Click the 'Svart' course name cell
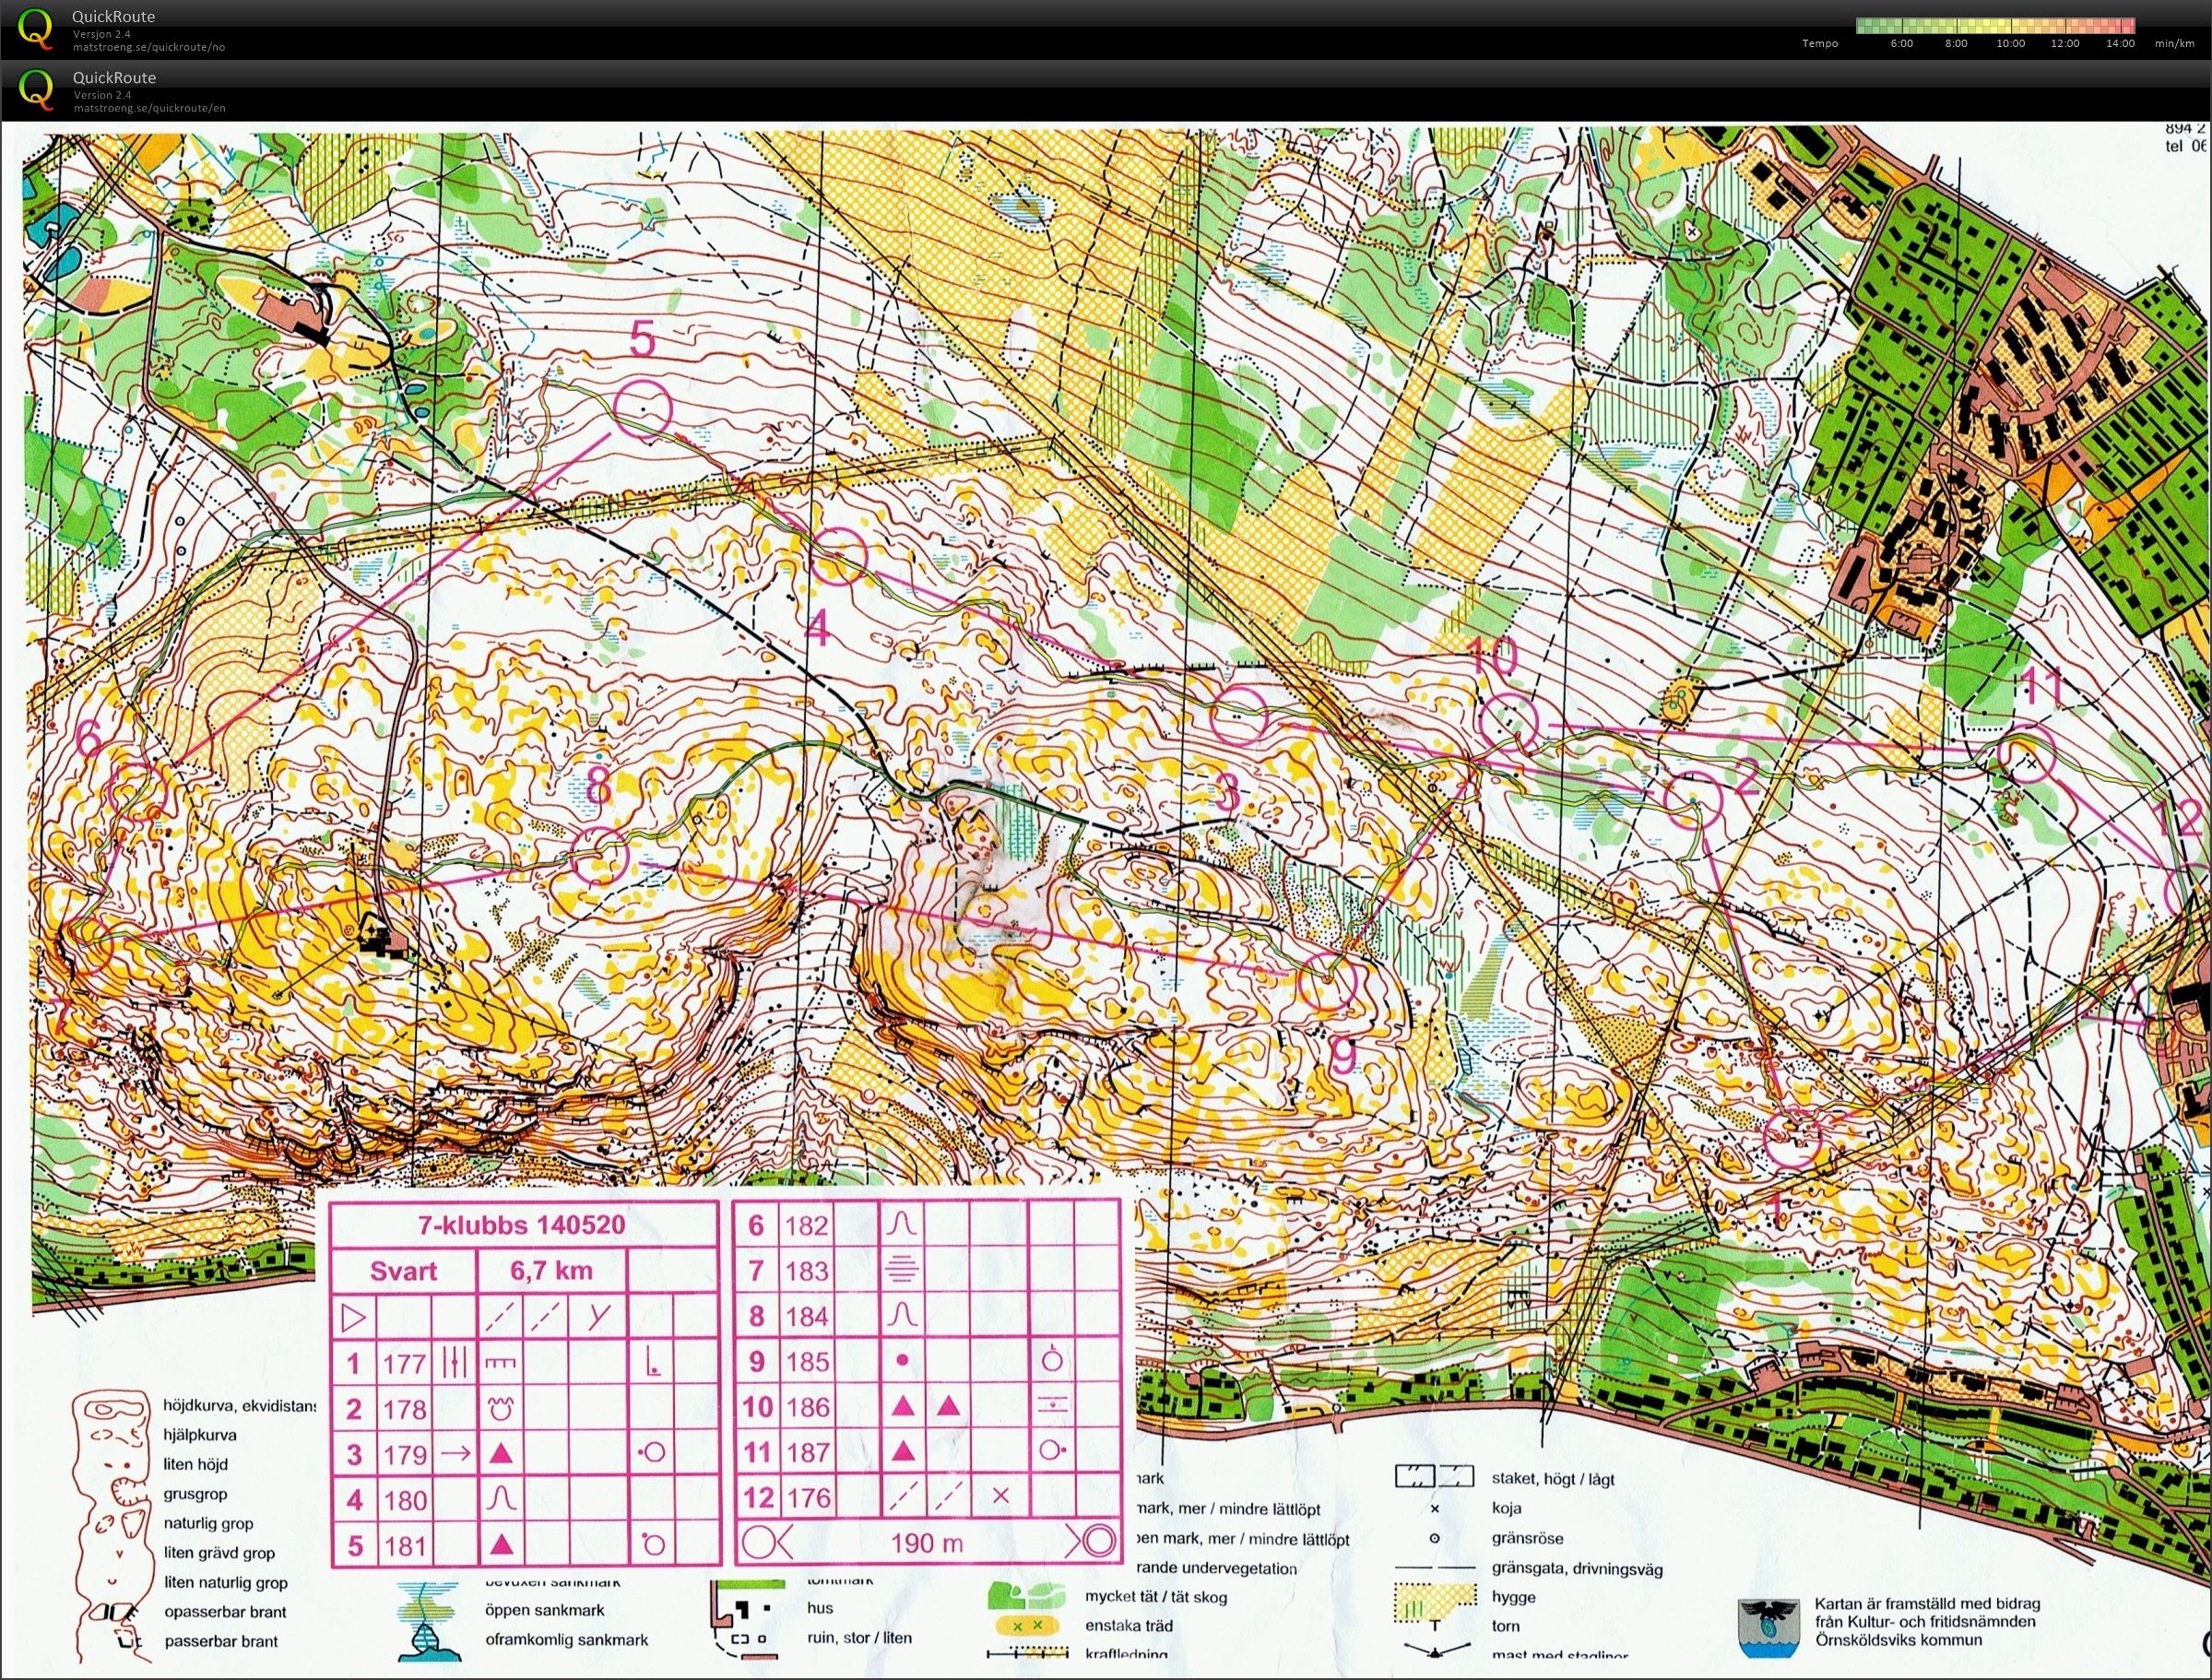The width and height of the screenshot is (2212, 1680). pos(404,1271)
